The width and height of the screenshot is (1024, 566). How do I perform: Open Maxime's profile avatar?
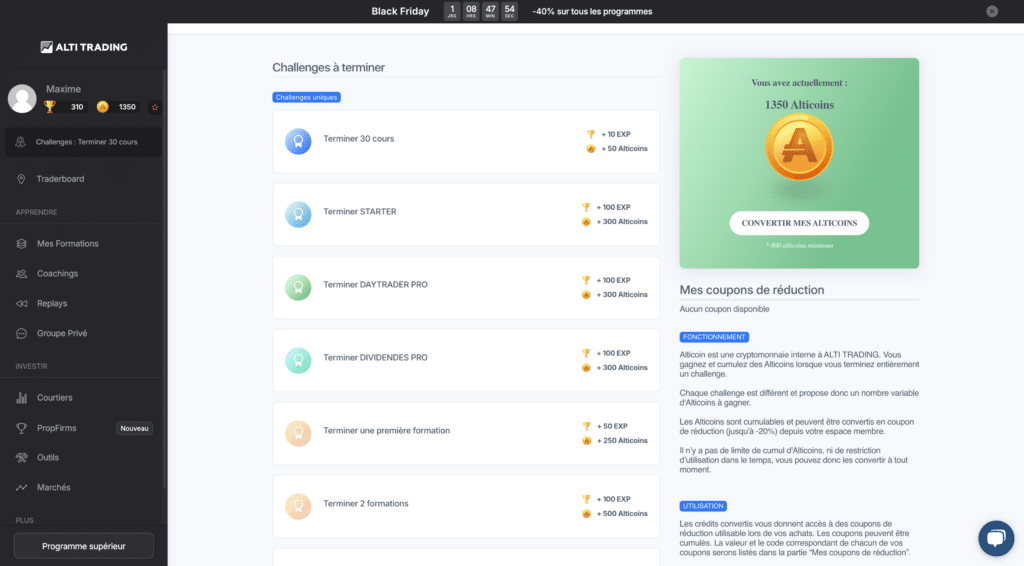22,99
